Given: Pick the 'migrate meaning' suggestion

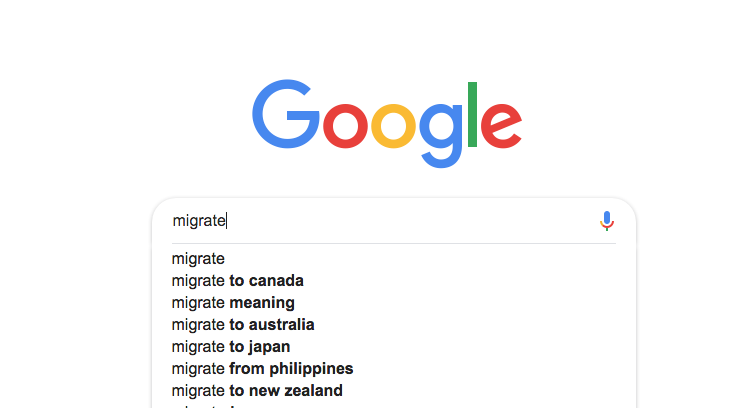Looking at the screenshot, I should pyautogui.click(x=233, y=302).
